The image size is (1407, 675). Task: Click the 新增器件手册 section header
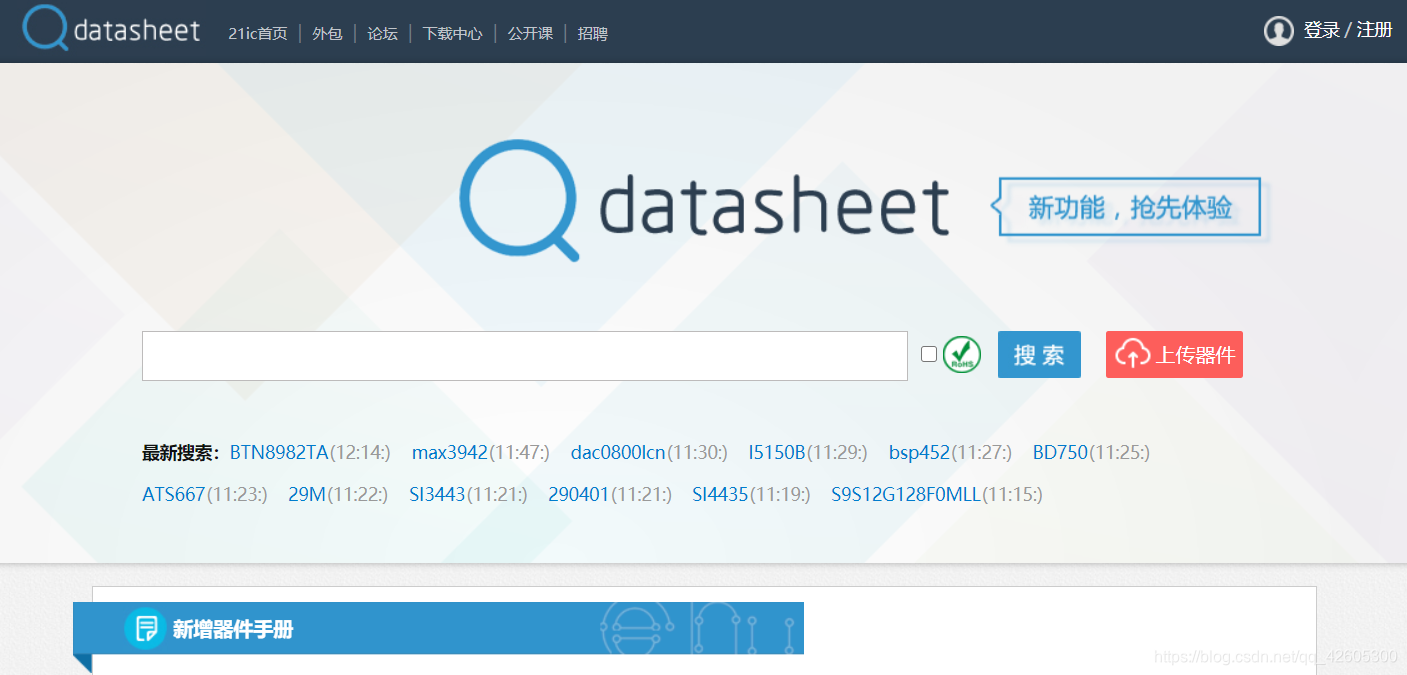point(438,628)
